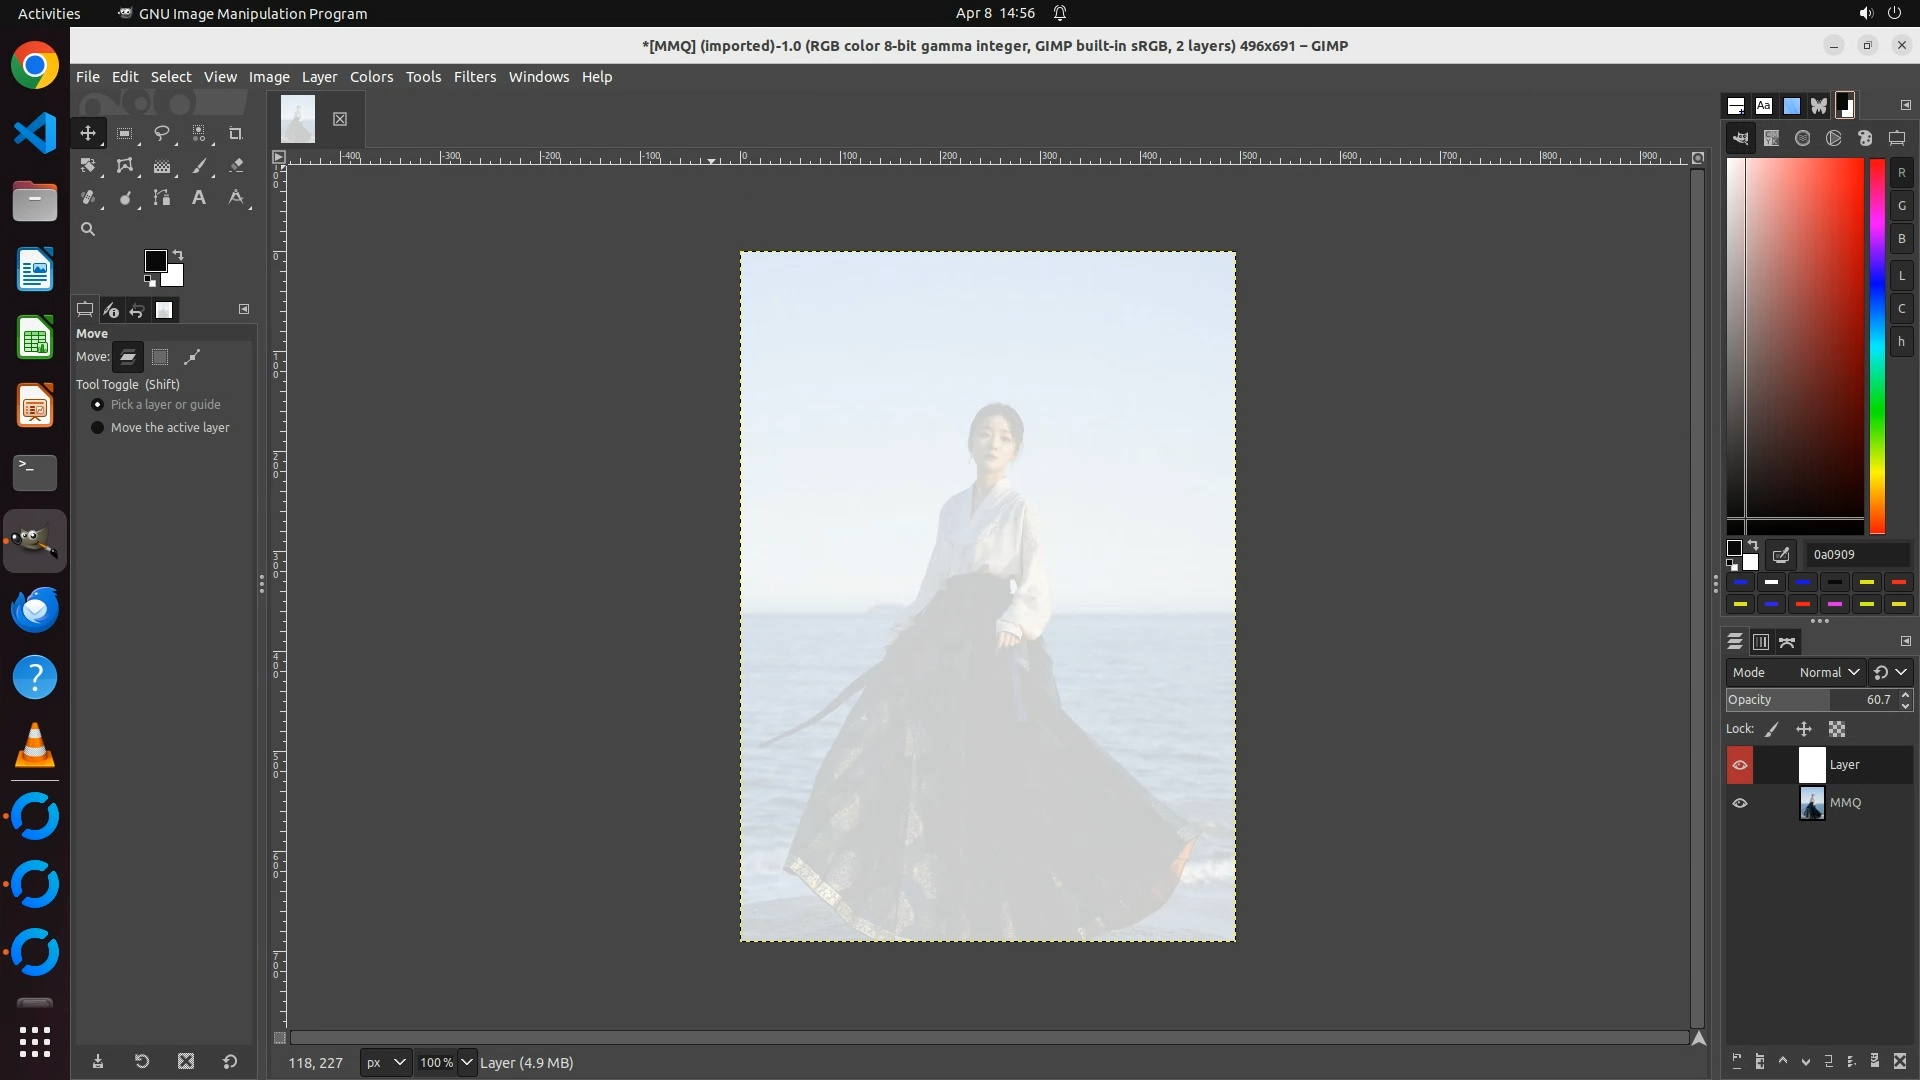
Task: Click the hex color input field
Action: point(1856,555)
